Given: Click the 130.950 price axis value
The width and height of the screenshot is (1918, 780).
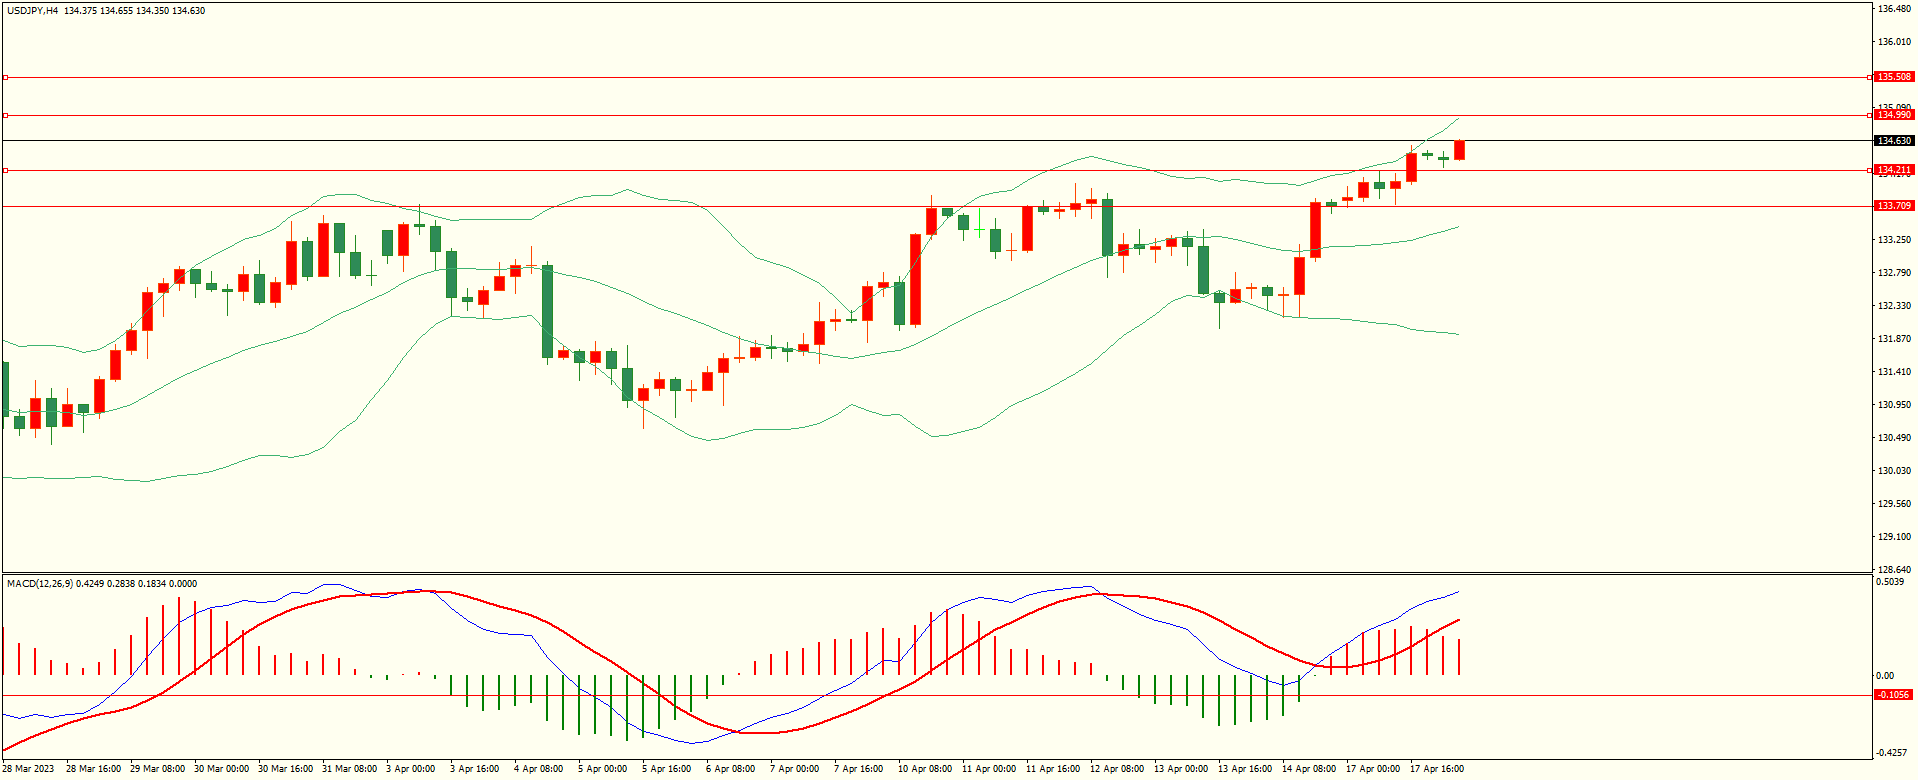Looking at the screenshot, I should [1894, 405].
